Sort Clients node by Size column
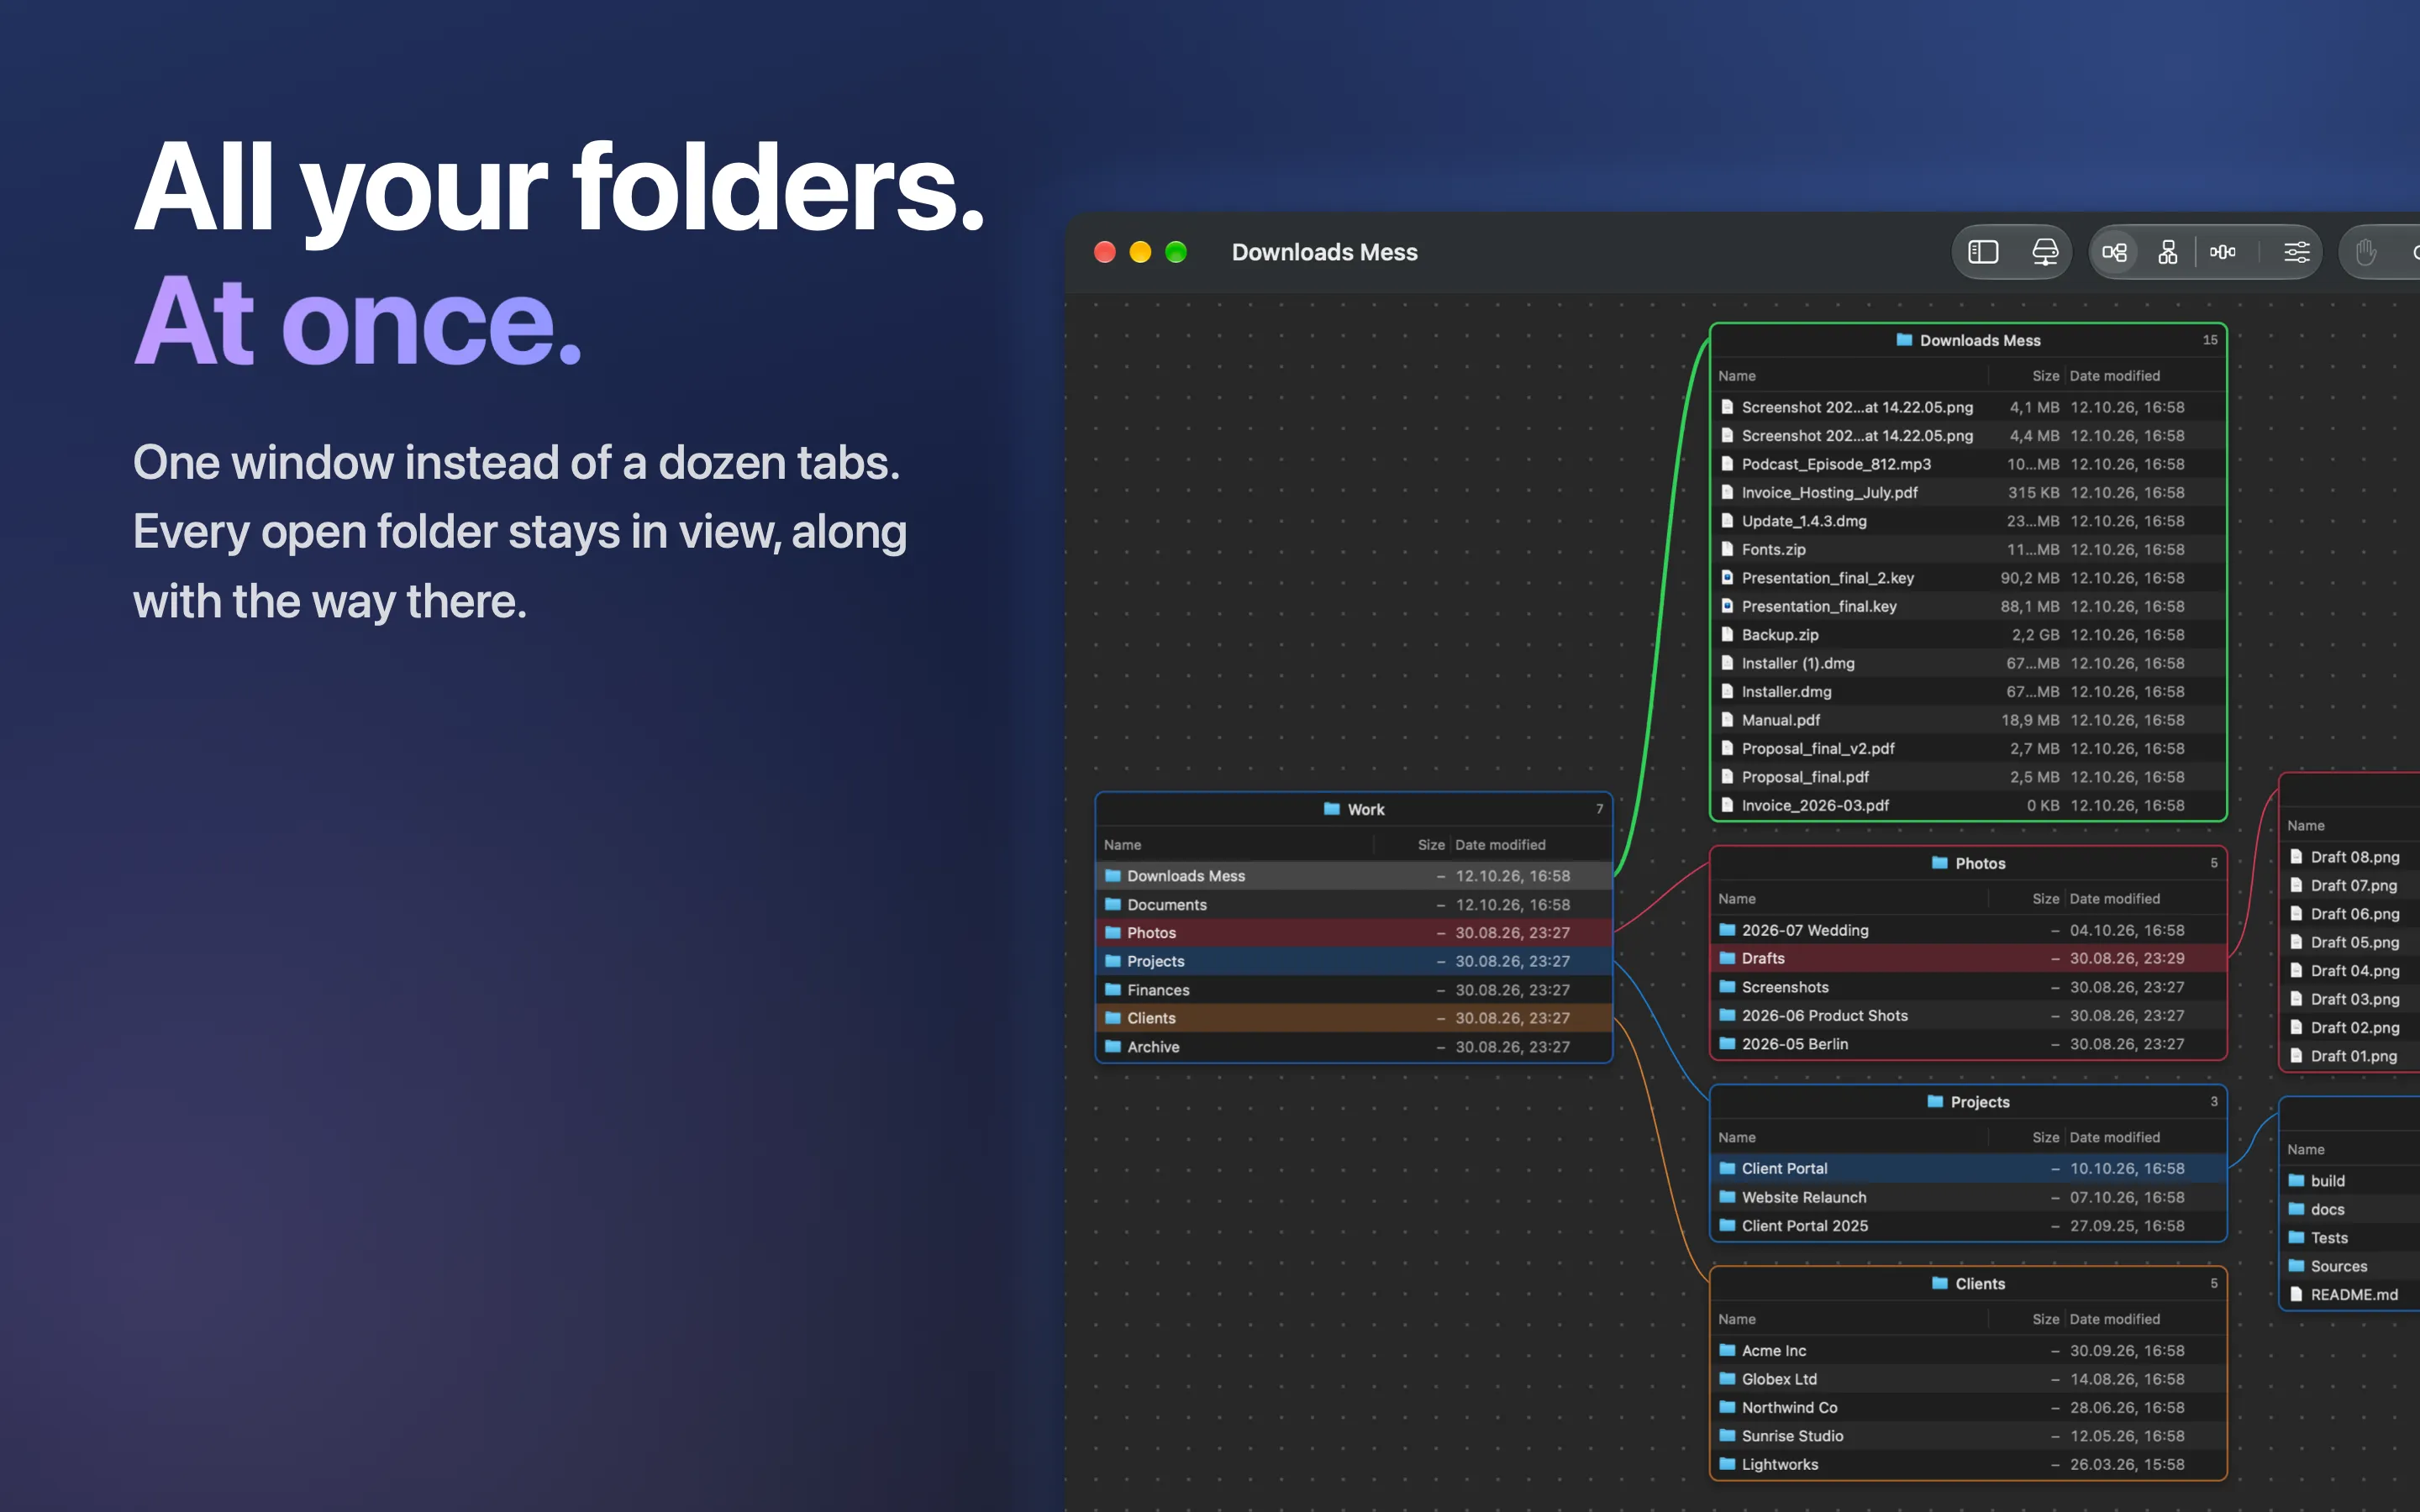Viewport: 2420px width, 1512px height. point(2045,1319)
